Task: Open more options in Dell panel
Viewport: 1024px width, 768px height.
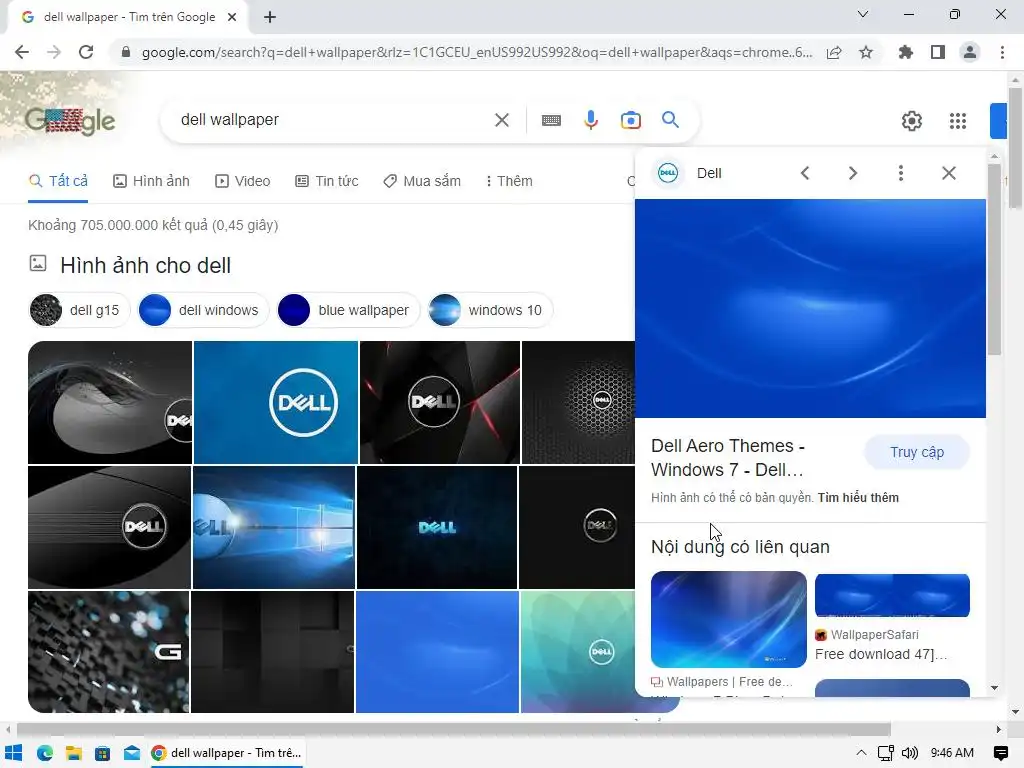Action: point(901,173)
